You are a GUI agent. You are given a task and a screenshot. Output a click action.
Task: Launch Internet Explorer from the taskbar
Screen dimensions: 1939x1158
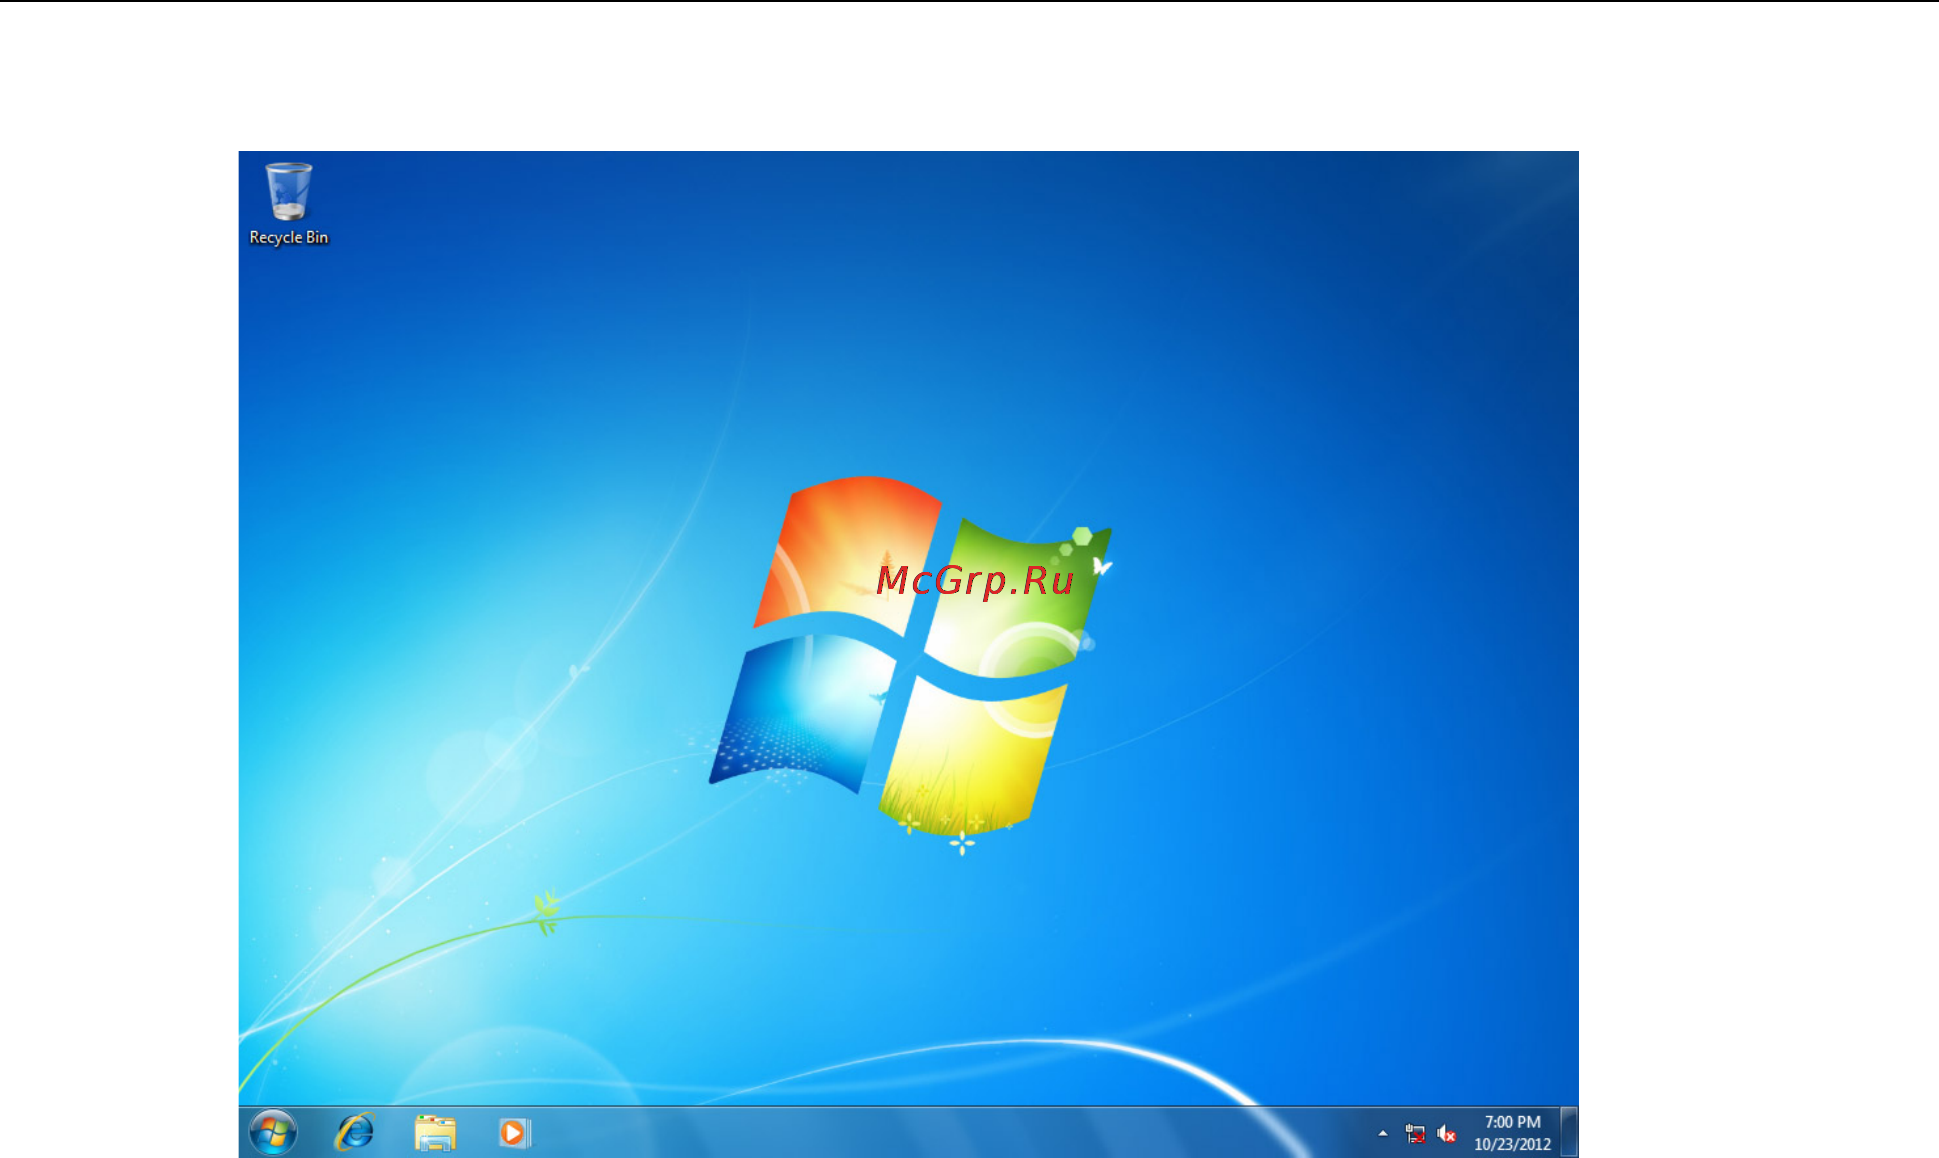click(x=354, y=1133)
